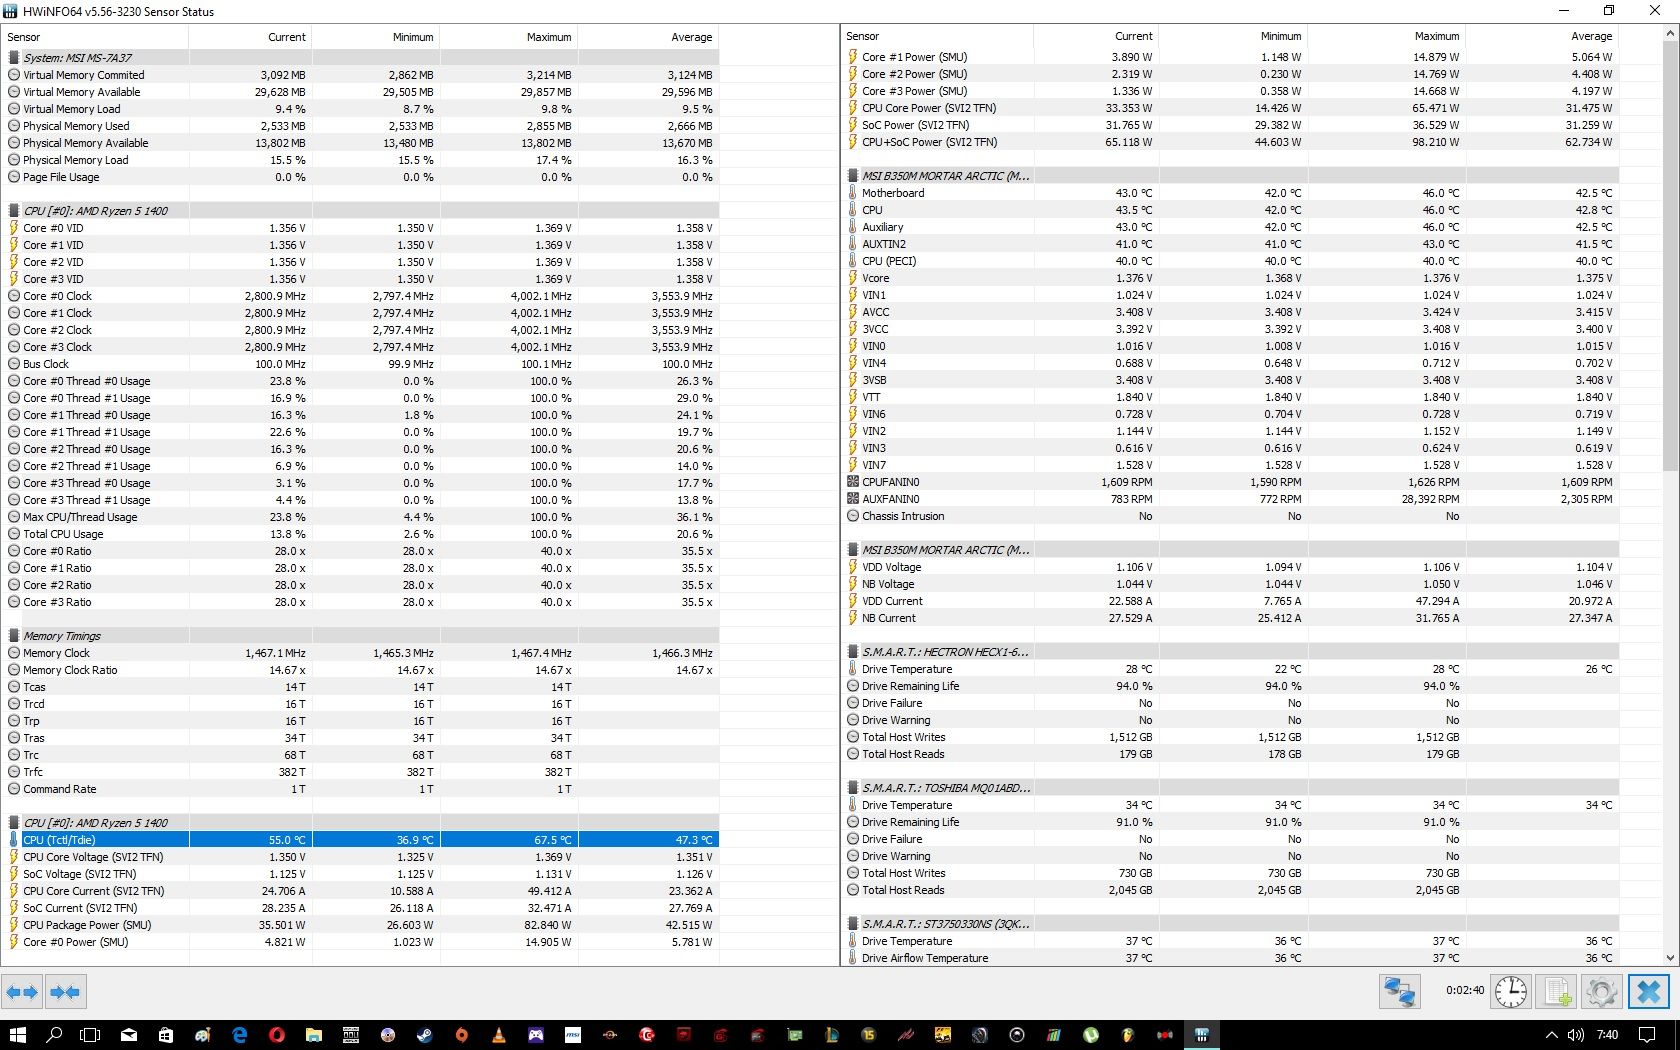Launch Mail from the taskbar

(129, 1035)
